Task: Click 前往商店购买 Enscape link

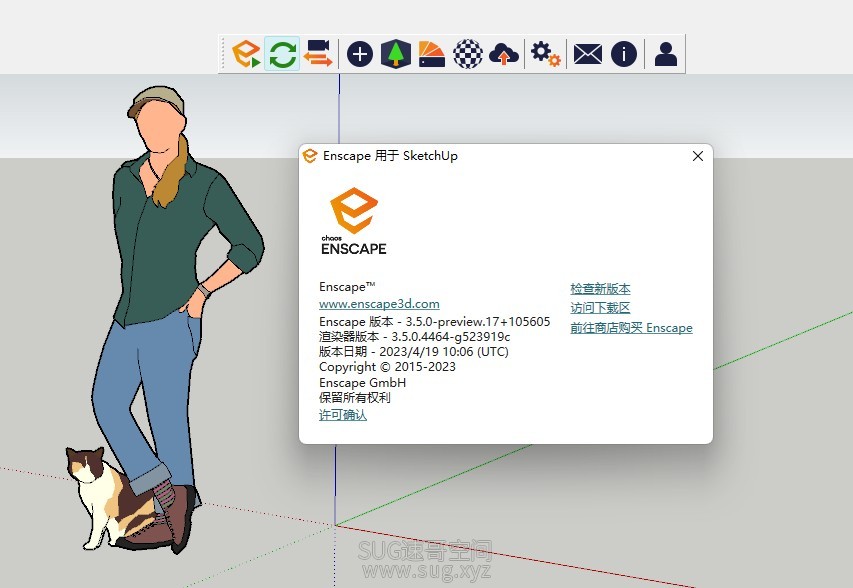Action: pos(631,328)
